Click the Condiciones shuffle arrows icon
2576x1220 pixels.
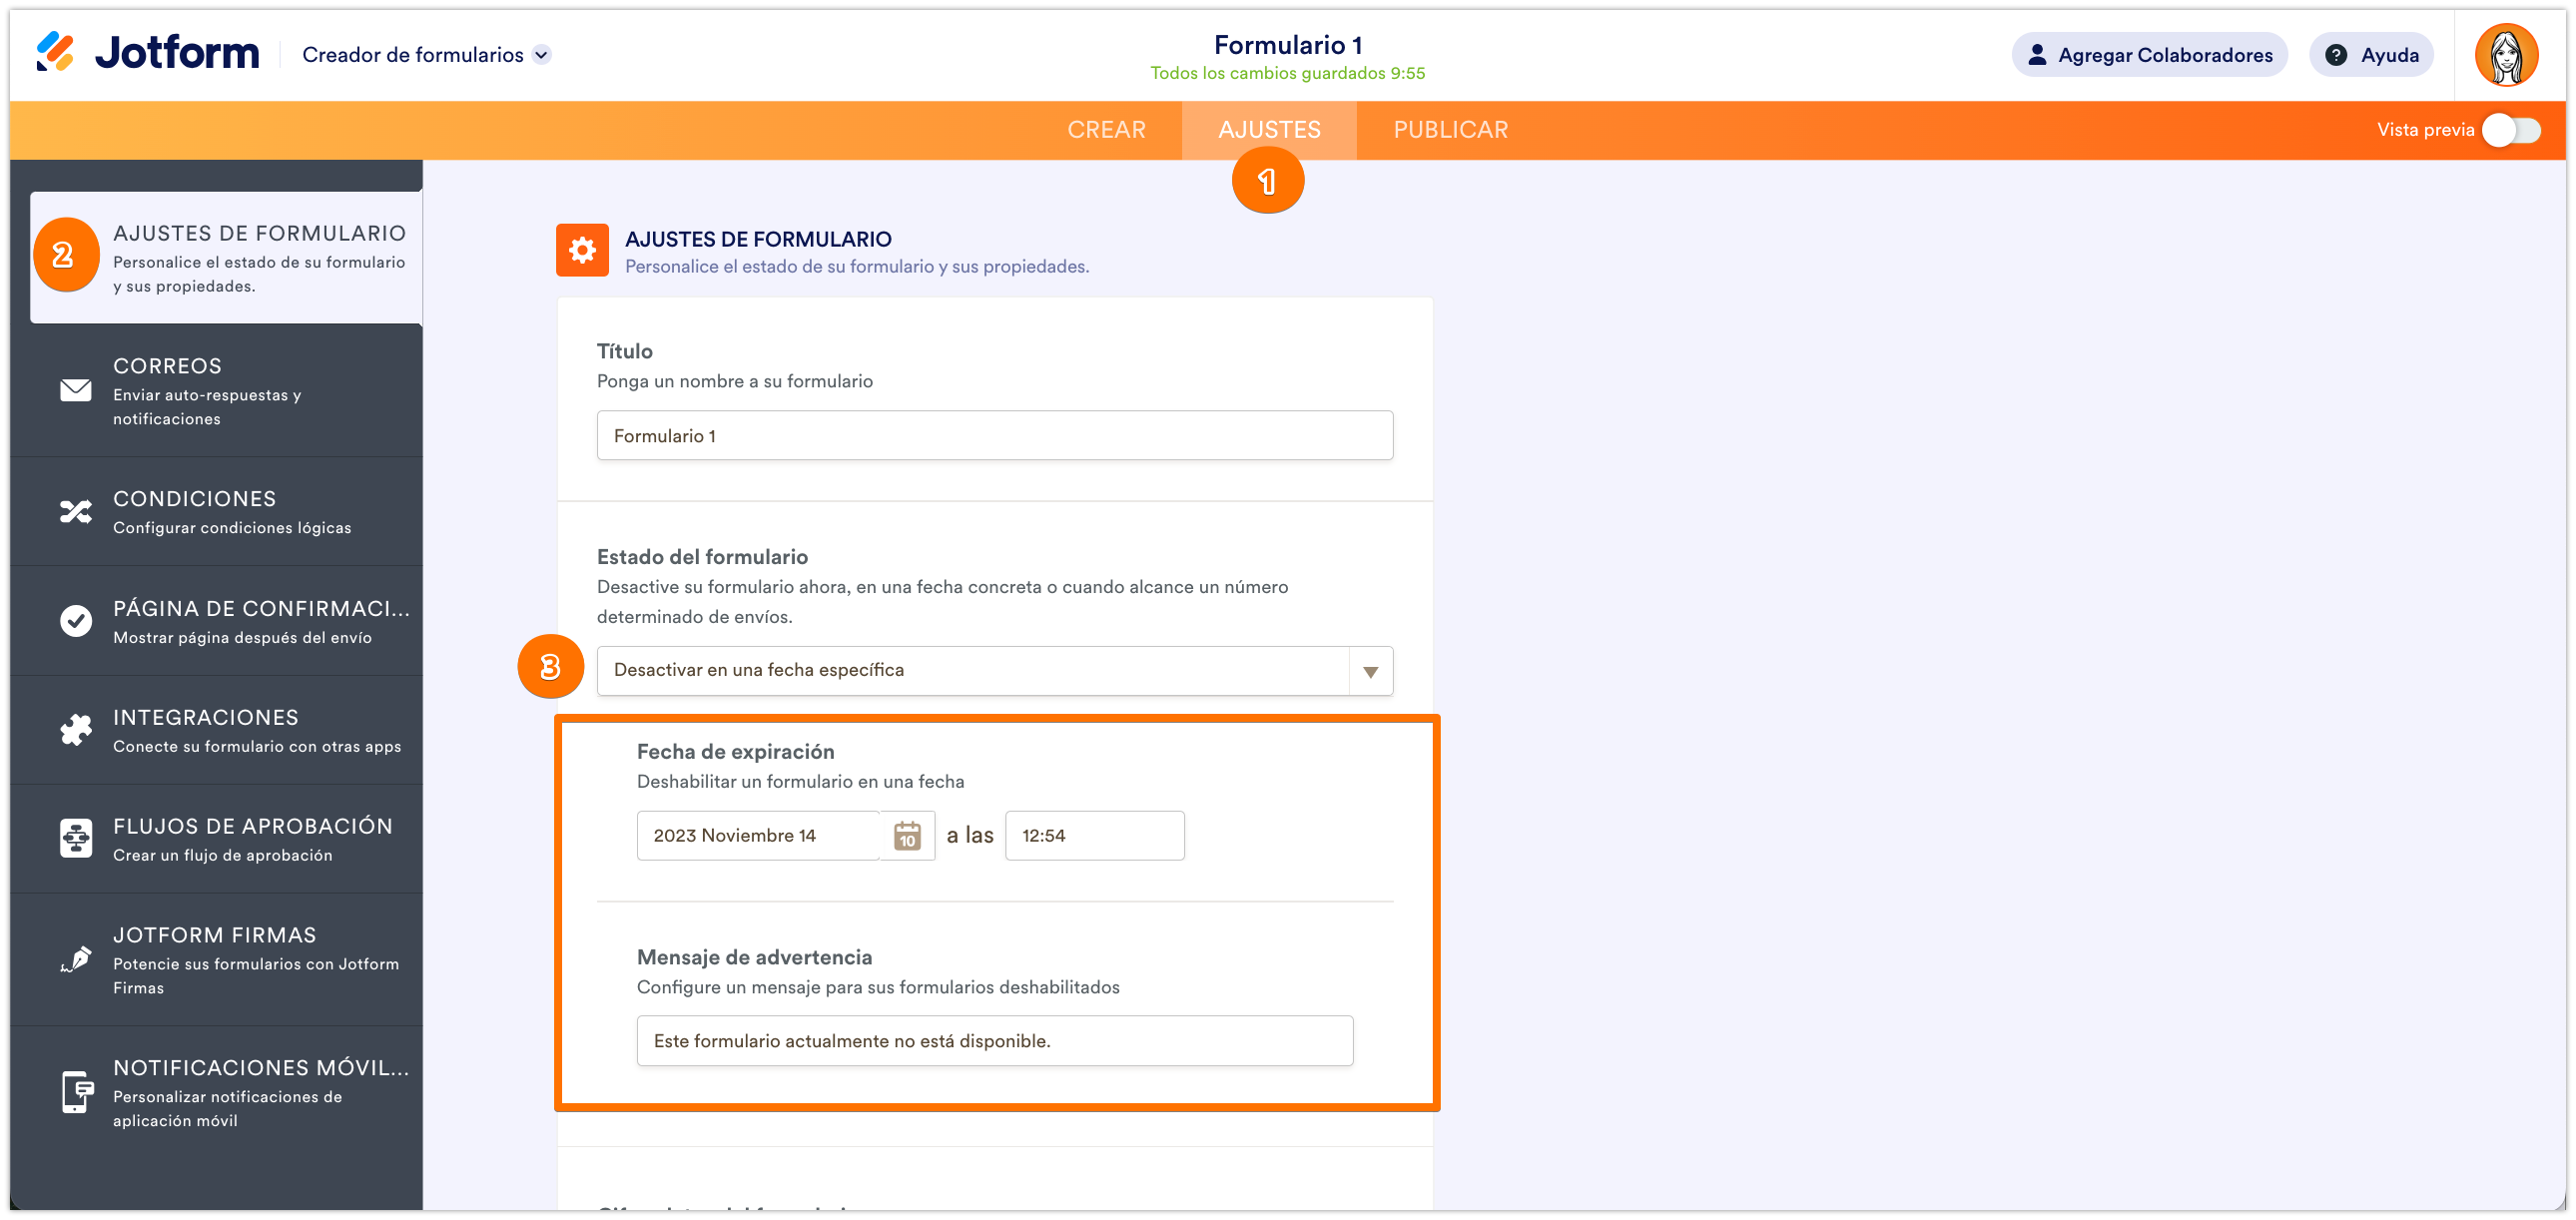tap(75, 512)
